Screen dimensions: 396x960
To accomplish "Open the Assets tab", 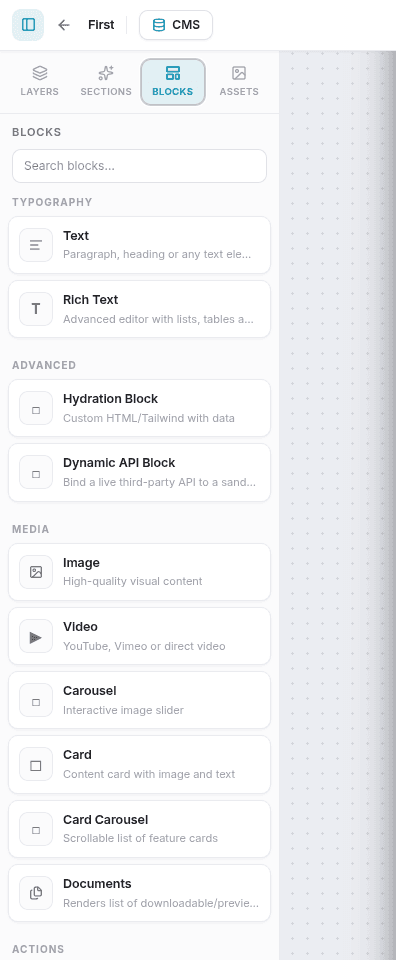I will coord(239,82).
